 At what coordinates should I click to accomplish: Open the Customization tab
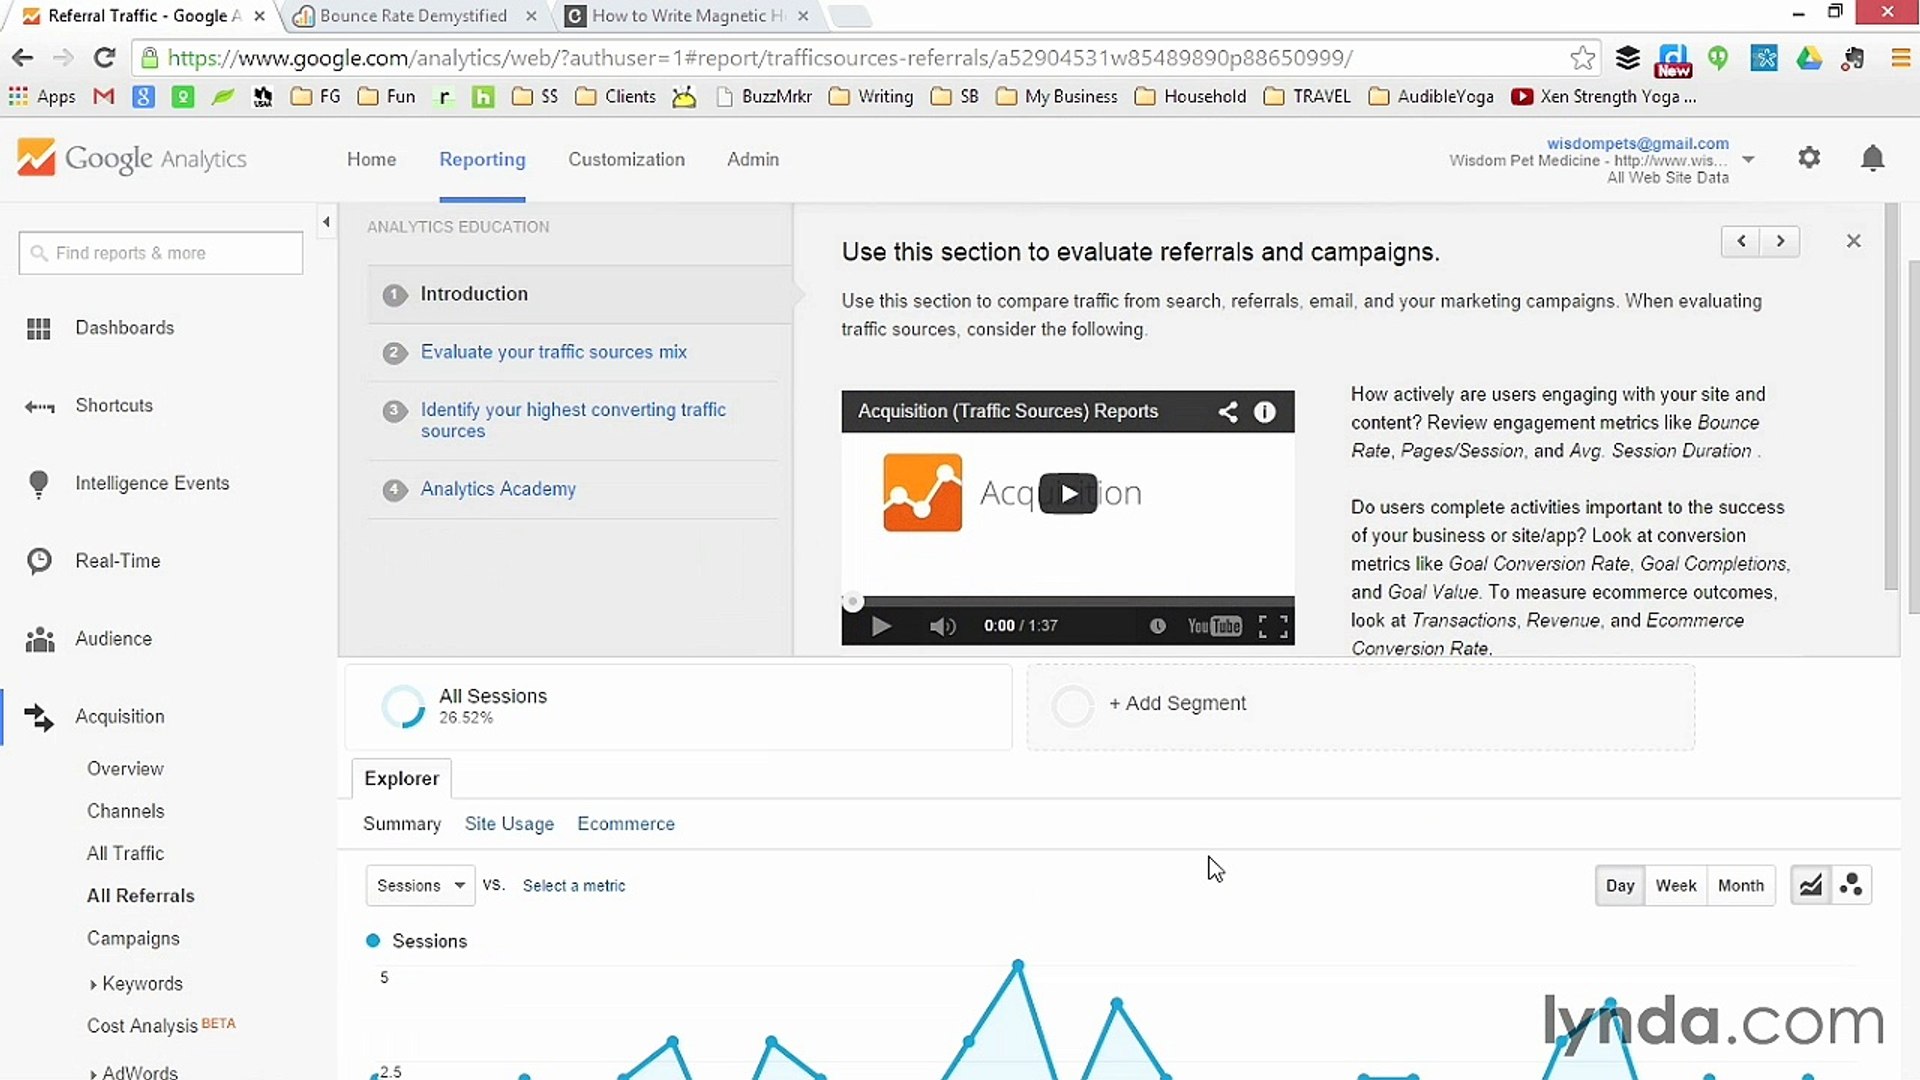pyautogui.click(x=626, y=159)
